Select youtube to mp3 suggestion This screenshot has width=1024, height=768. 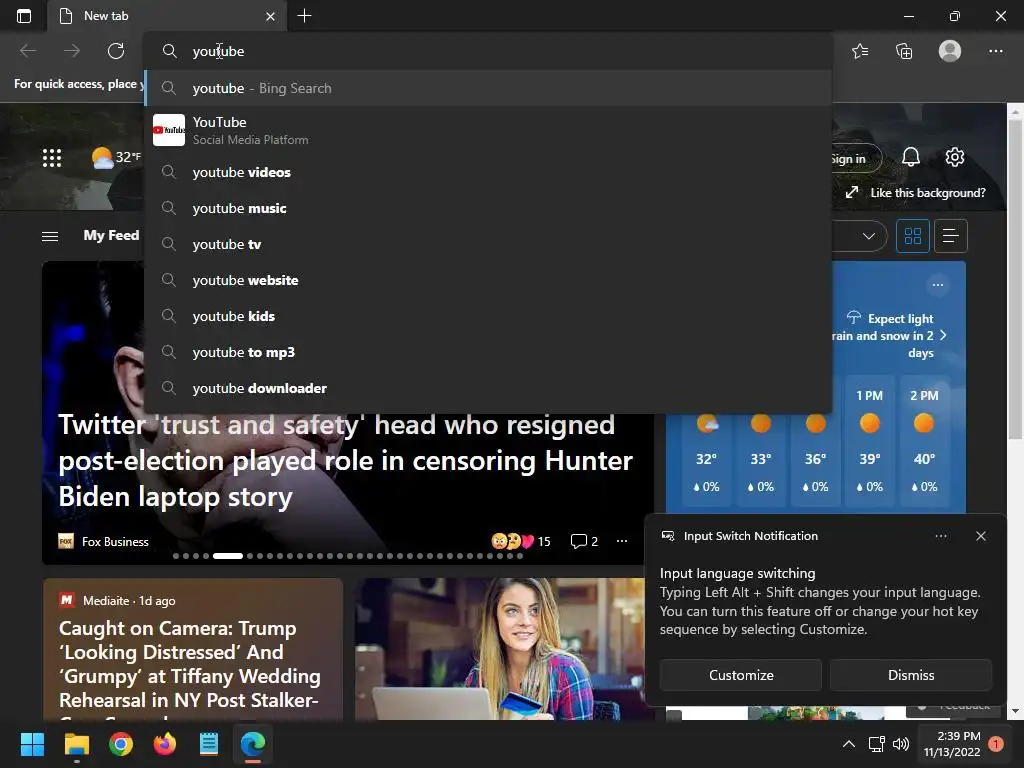click(x=488, y=352)
